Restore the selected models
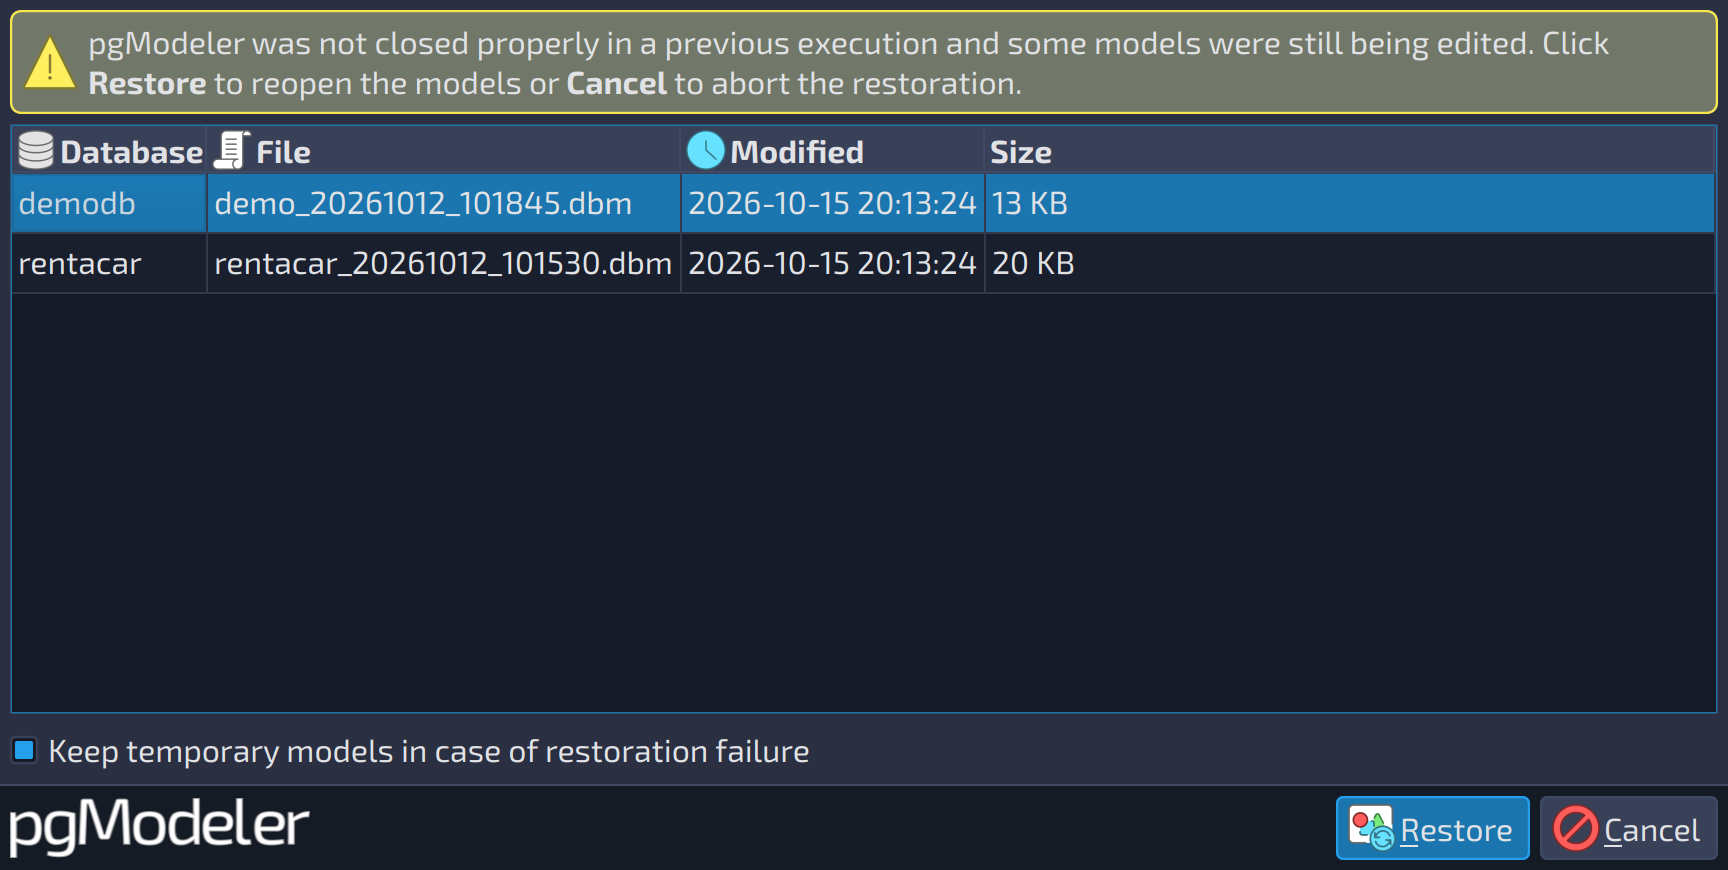 [x=1432, y=828]
